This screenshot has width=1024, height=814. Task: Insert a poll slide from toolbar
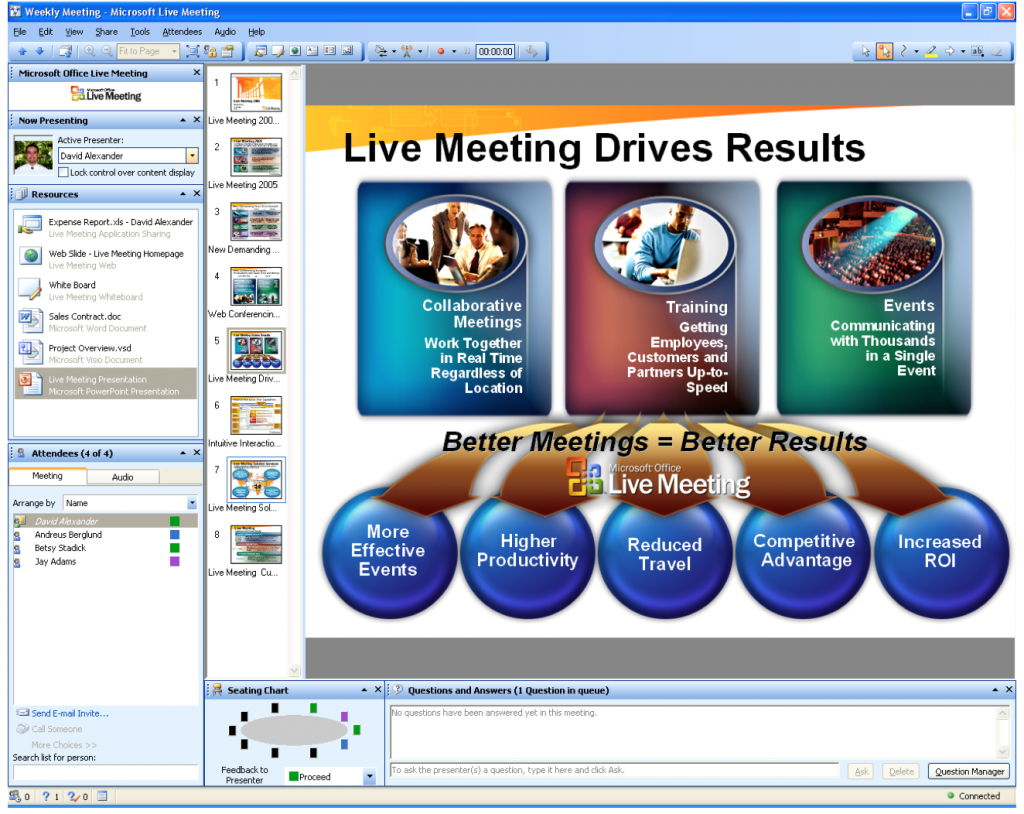point(330,51)
